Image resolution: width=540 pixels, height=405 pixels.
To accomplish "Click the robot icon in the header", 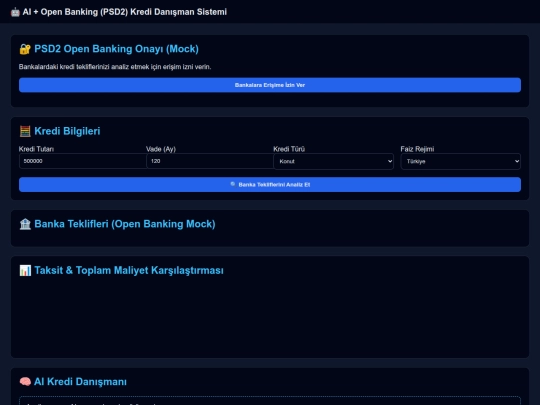I will (15, 12).
